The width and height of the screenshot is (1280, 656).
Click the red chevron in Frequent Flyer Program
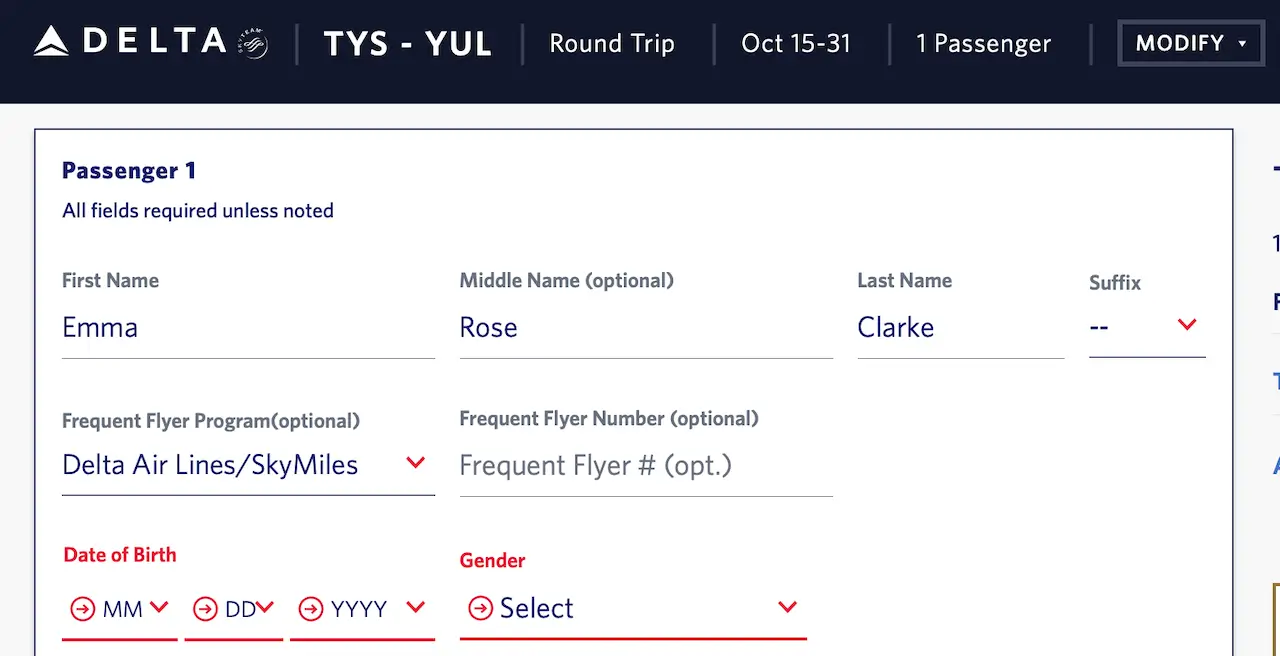coord(416,463)
